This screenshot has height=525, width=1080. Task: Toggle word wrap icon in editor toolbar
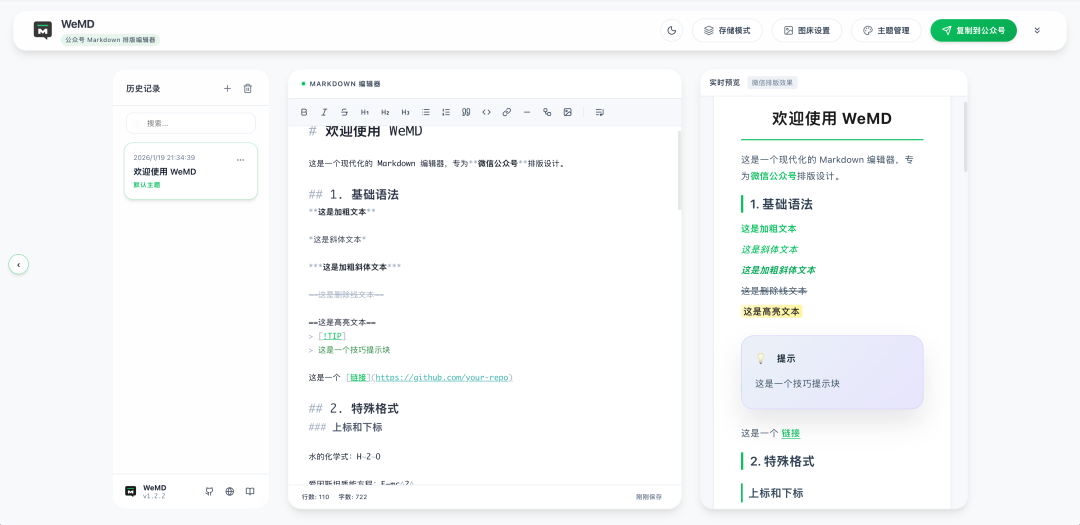point(600,112)
